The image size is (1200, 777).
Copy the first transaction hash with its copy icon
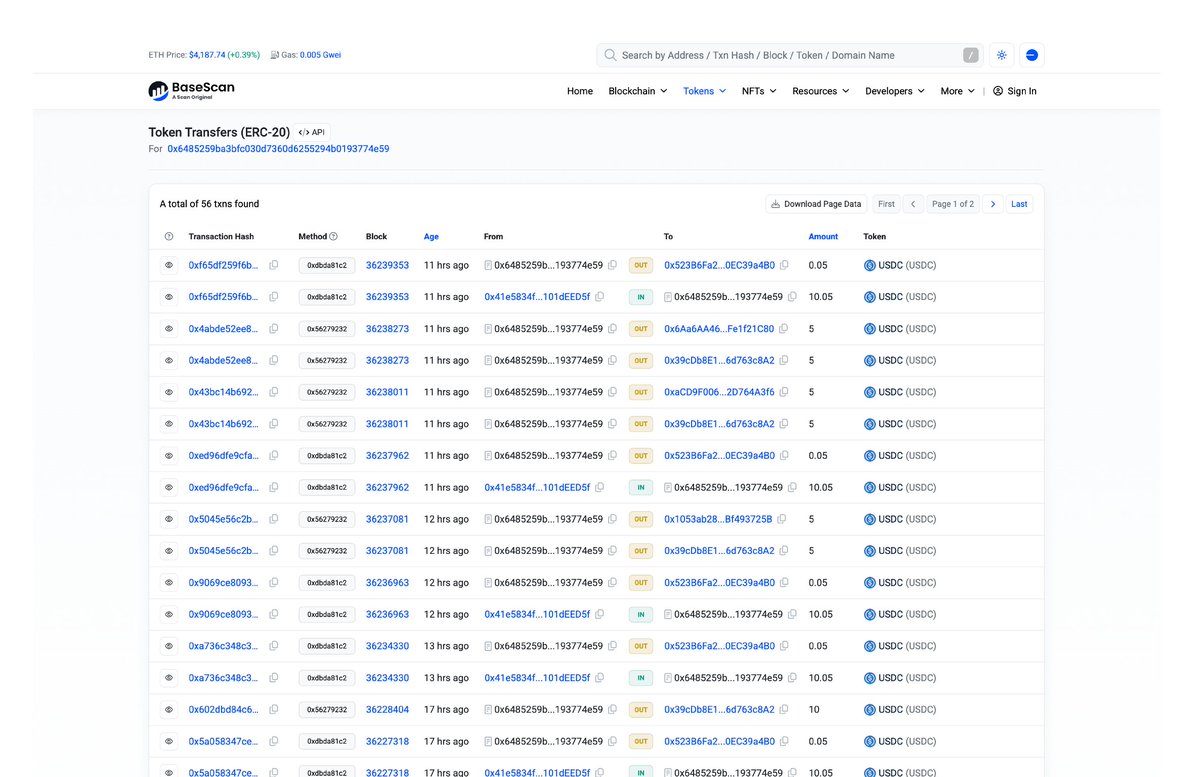pos(274,264)
